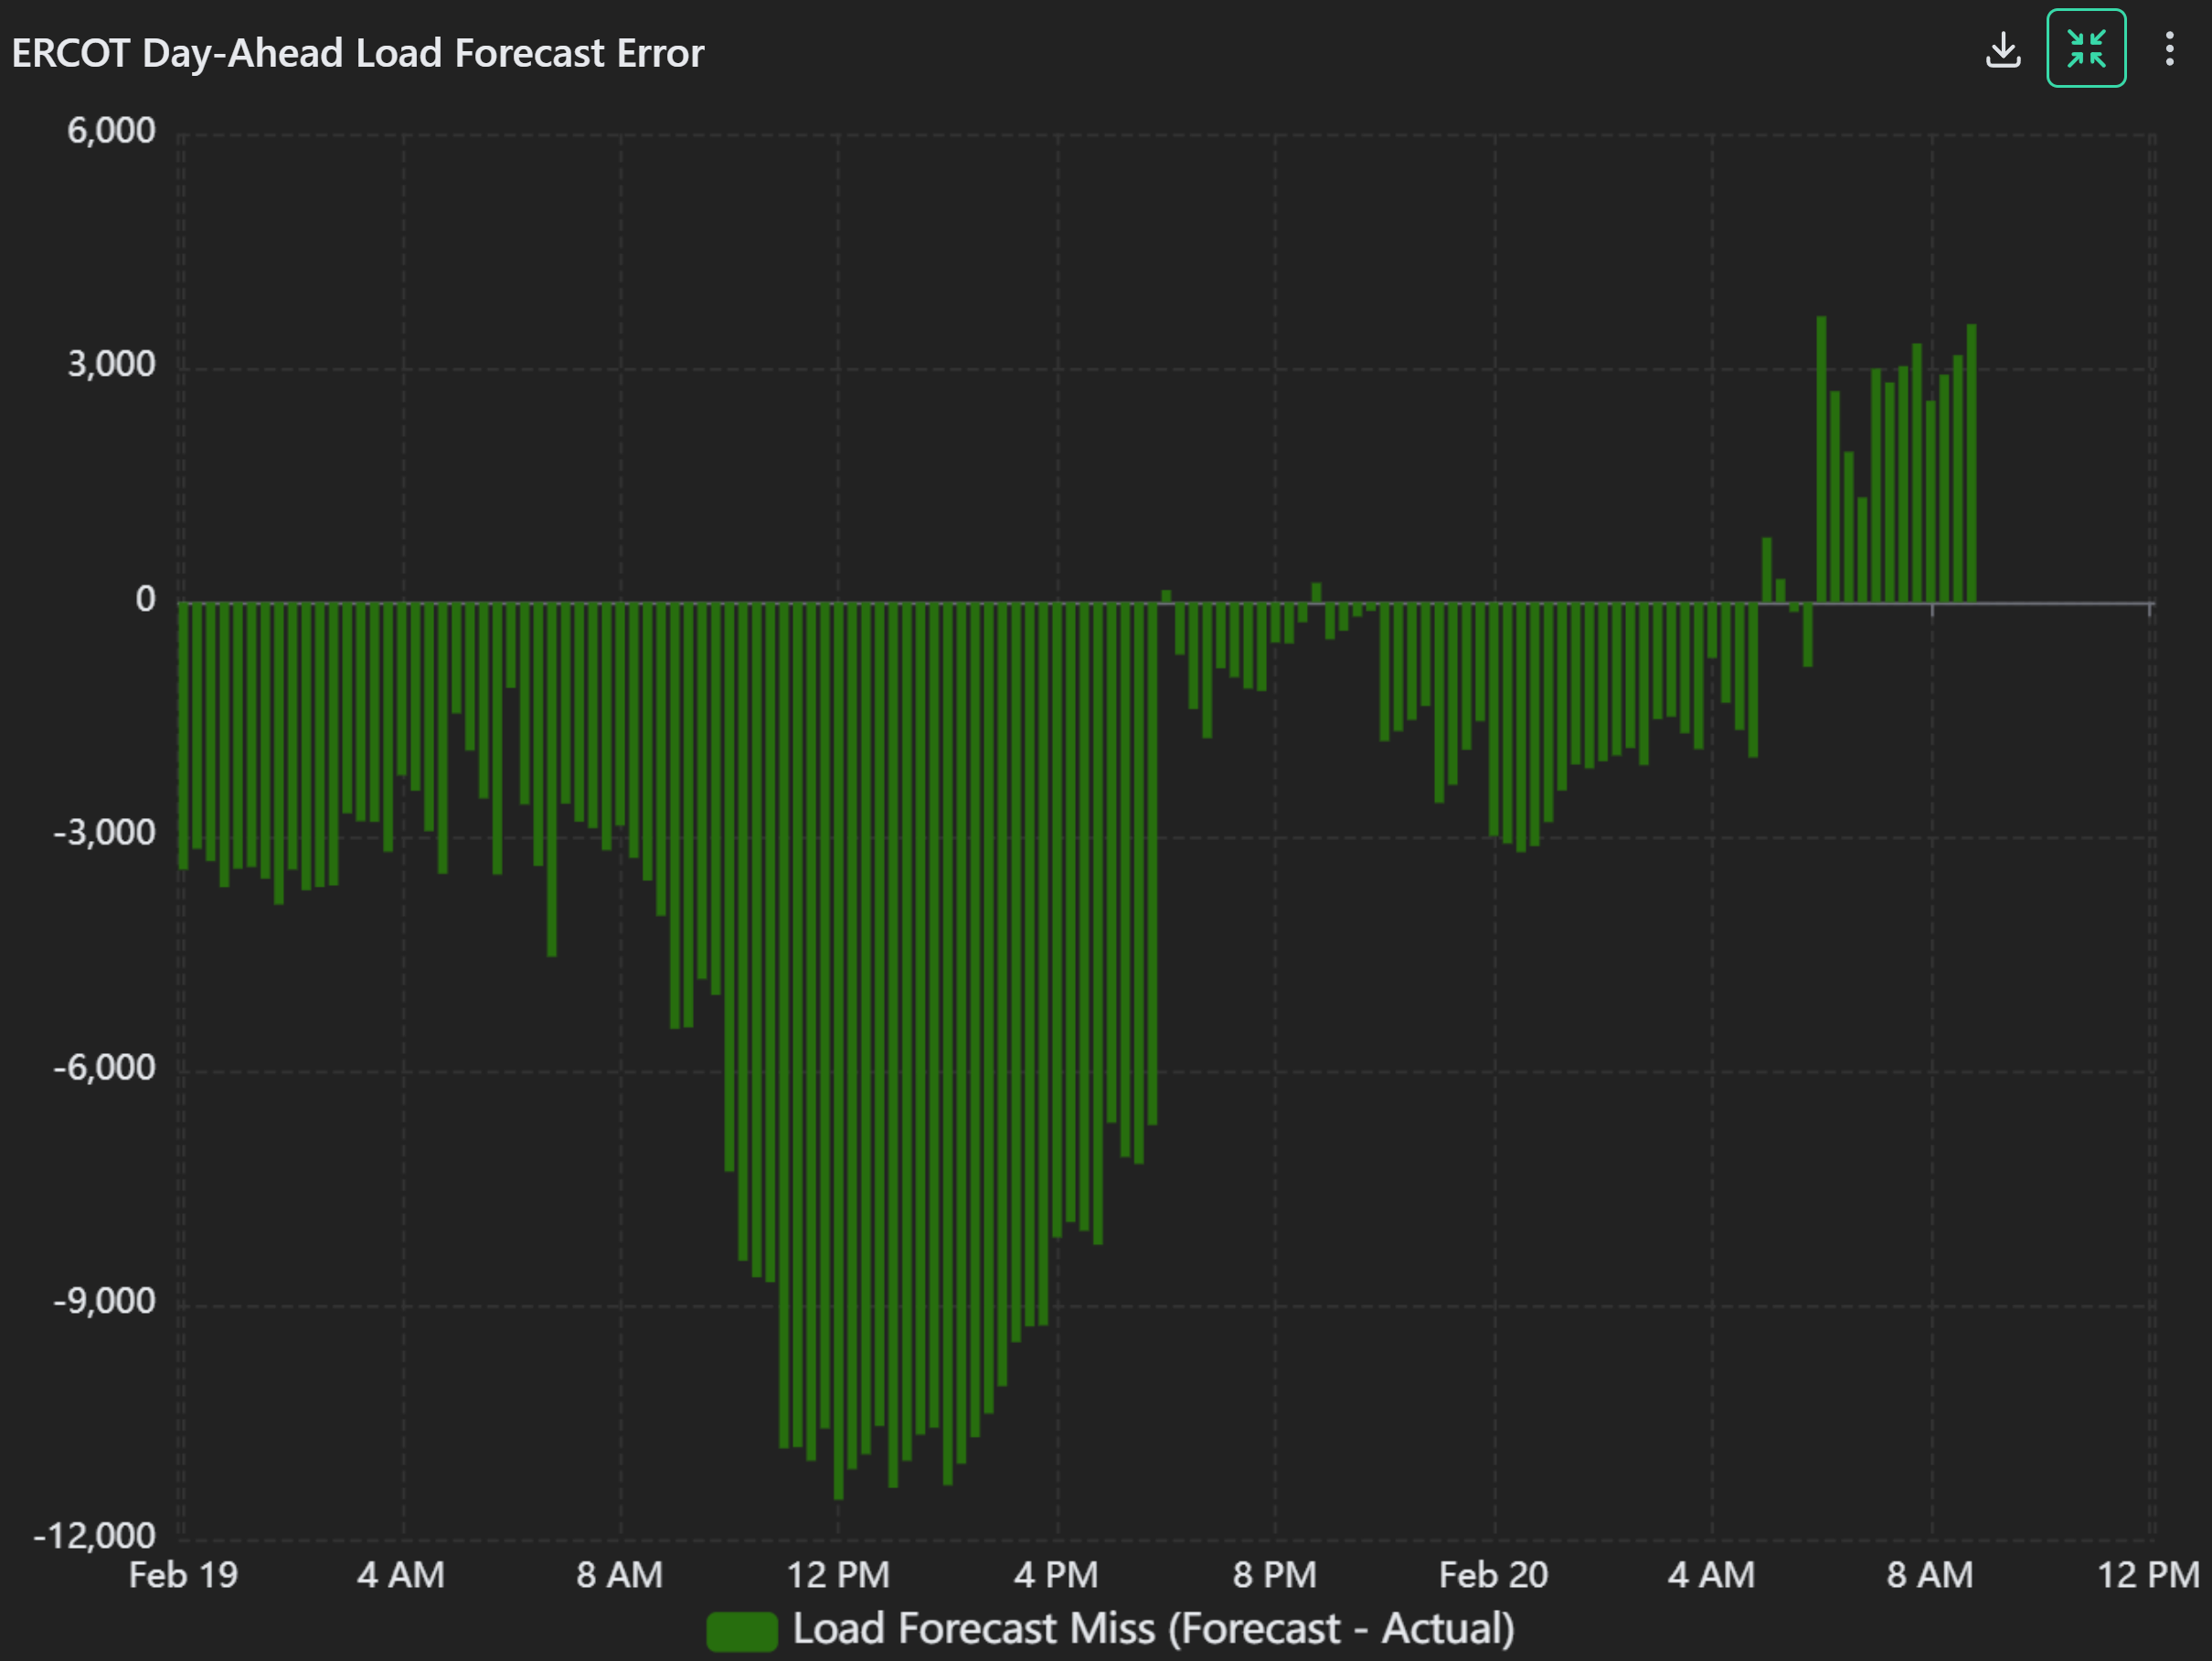Click the small positive bar after 8 PM
2212x1661 pixels.
[x=1316, y=593]
